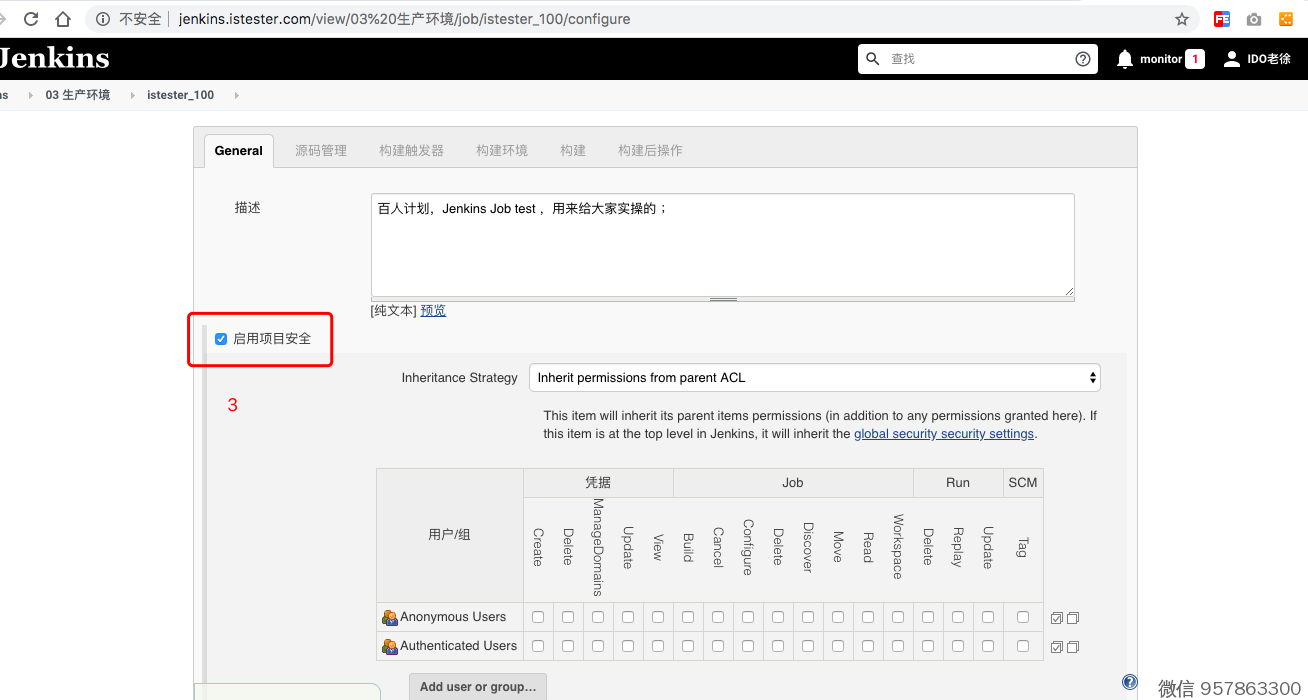Bookmark the page with the star icon

pos(1182,19)
